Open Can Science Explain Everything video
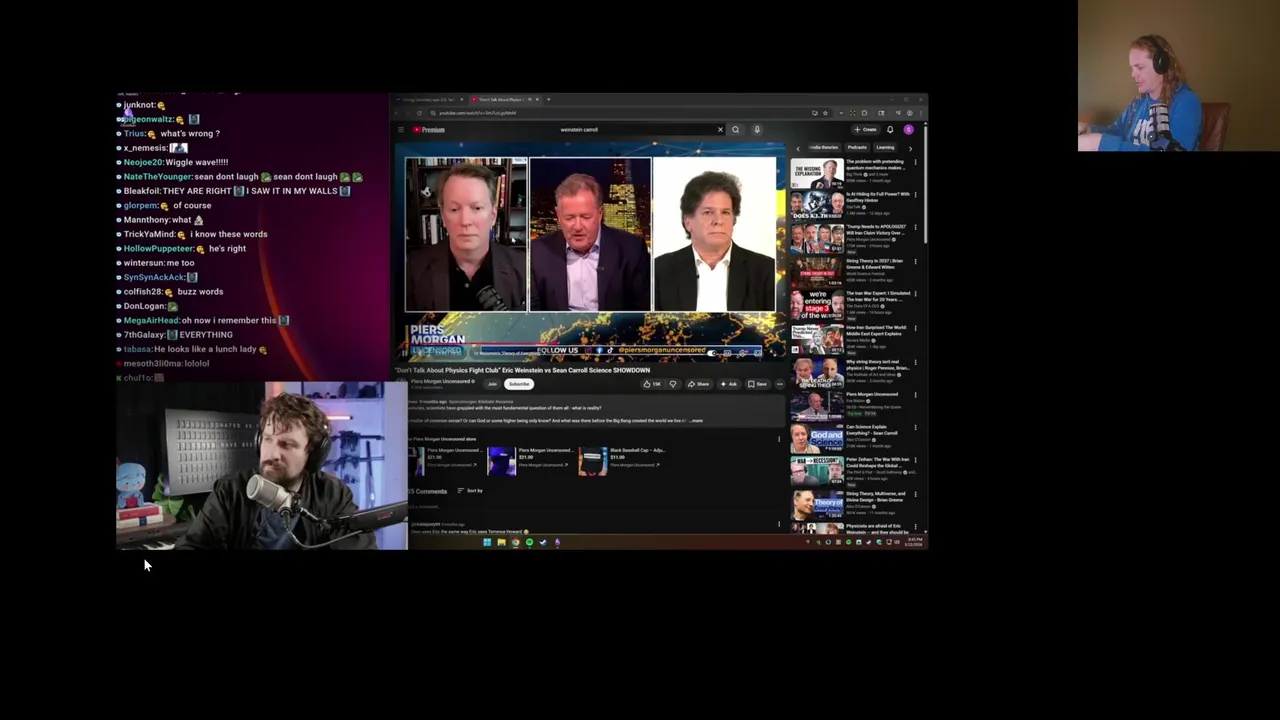The width and height of the screenshot is (1280, 720). [817, 438]
